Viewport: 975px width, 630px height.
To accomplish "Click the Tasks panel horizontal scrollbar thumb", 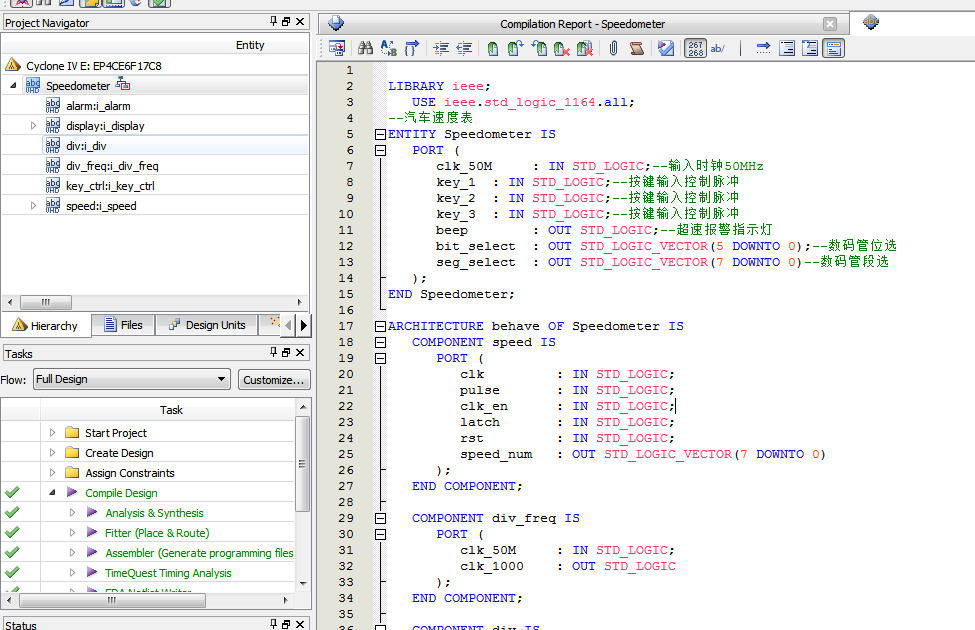I will click(112, 600).
